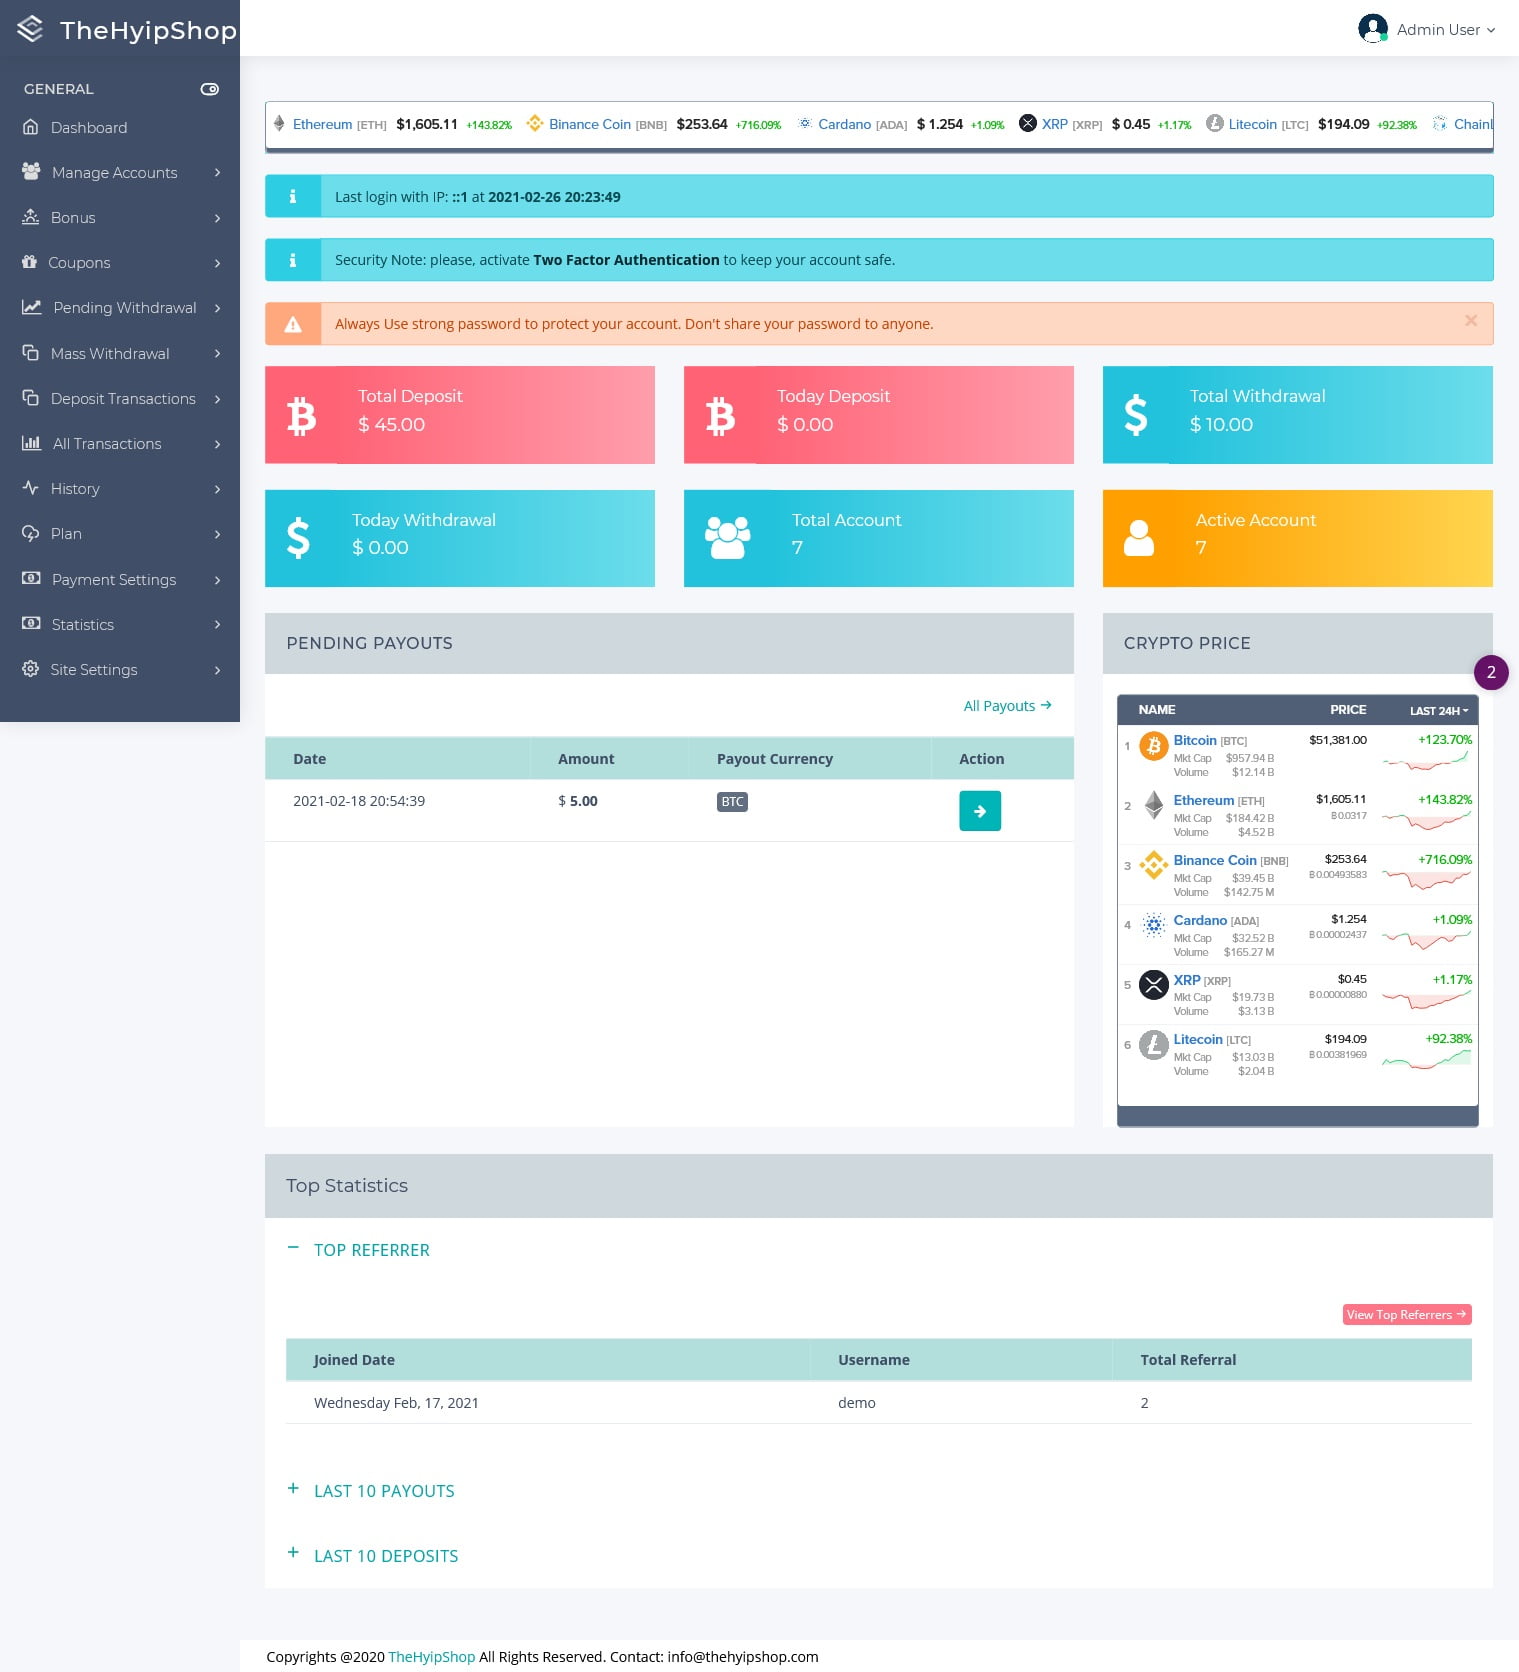Click Ethereum in the price ticker
The image size is (1519, 1672).
pyautogui.click(x=322, y=124)
